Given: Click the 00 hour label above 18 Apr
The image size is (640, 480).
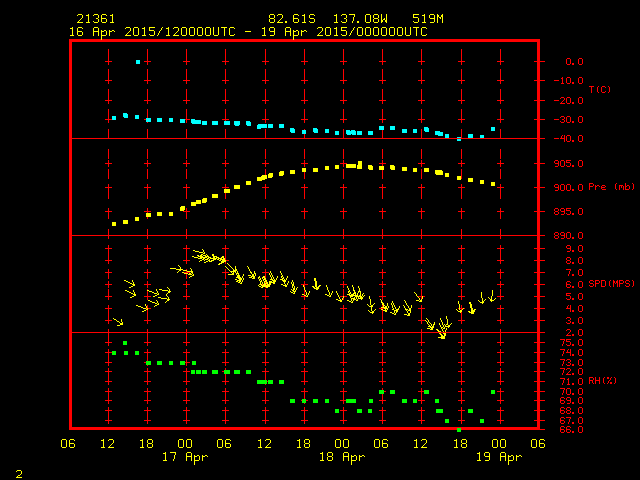Looking at the screenshot, I should click(x=342, y=444).
